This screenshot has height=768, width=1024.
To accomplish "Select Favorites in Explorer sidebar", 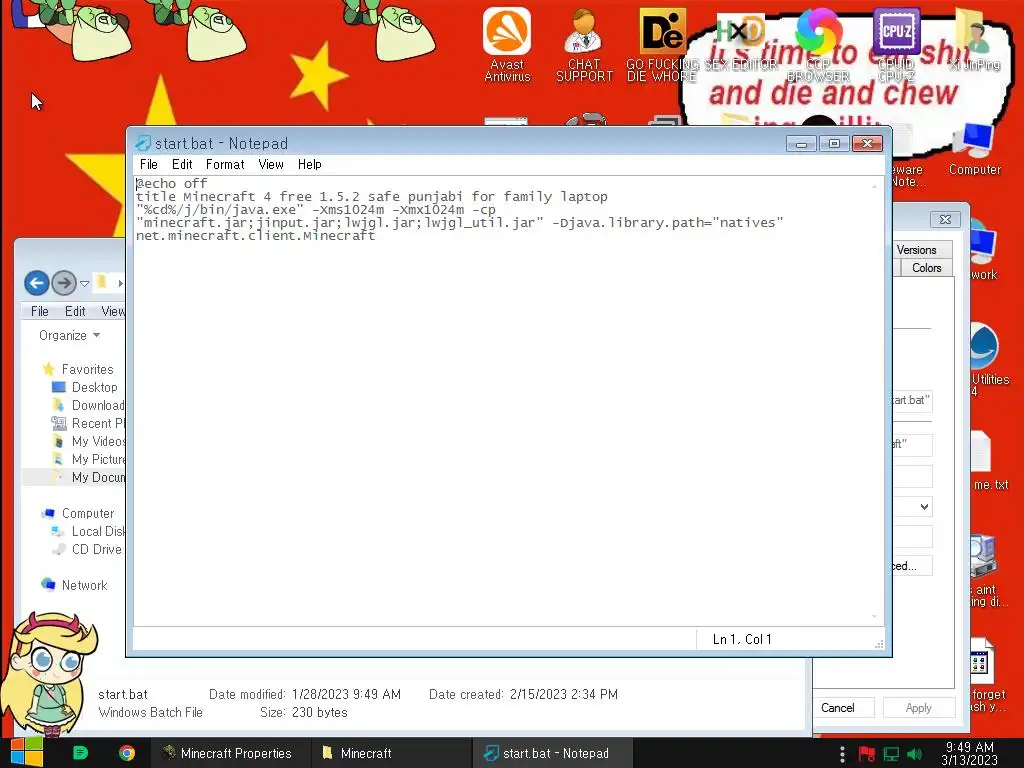I will (78, 369).
